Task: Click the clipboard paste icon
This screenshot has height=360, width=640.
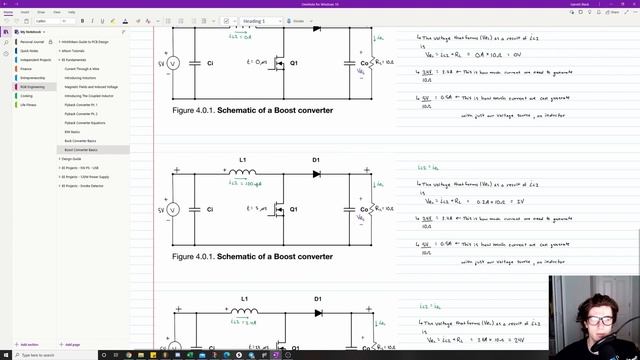Action: pyautogui.click(x=27, y=21)
